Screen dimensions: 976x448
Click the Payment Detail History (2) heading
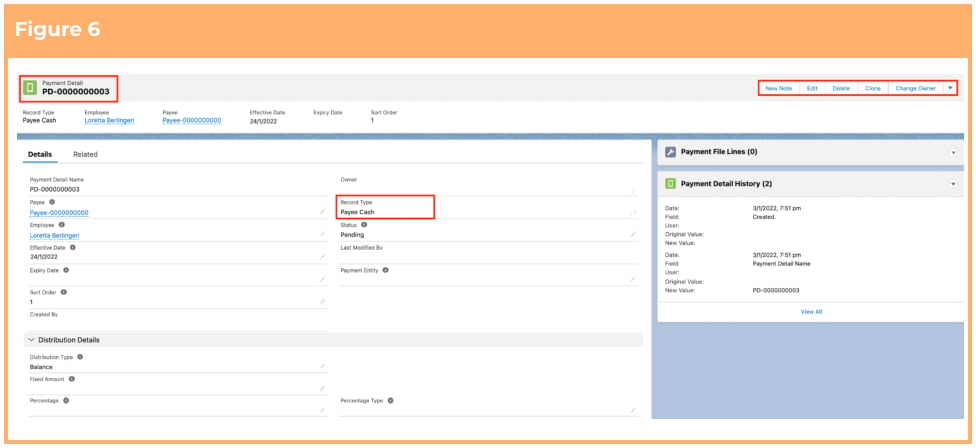tap(726, 184)
